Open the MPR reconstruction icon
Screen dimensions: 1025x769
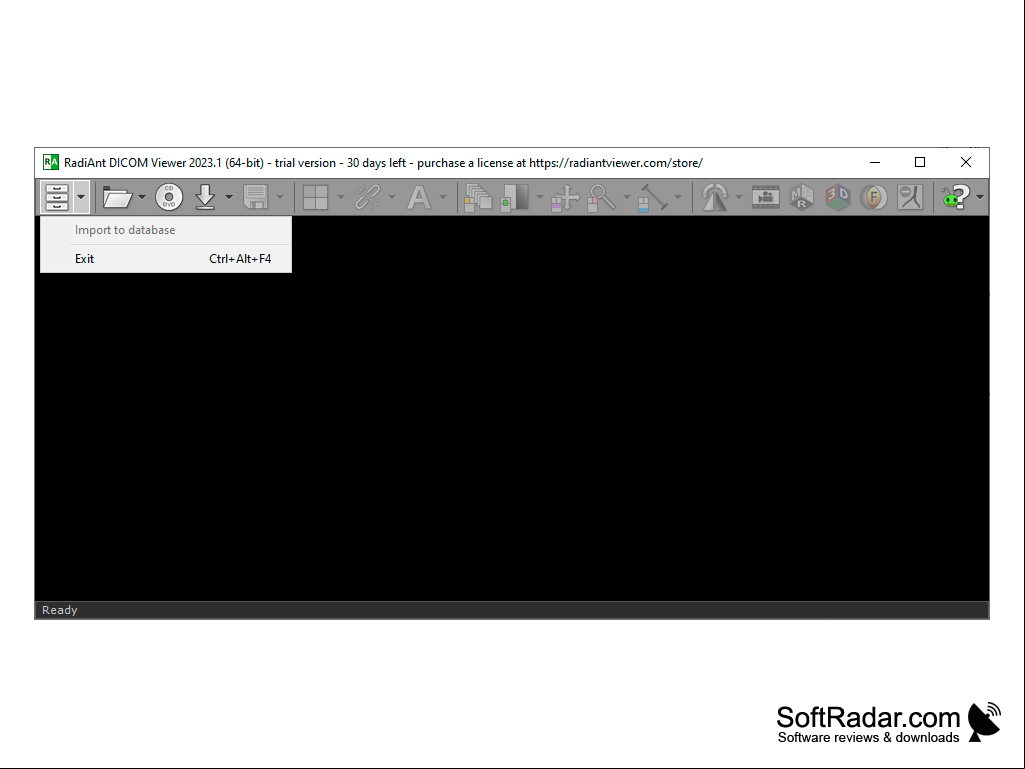pos(801,197)
